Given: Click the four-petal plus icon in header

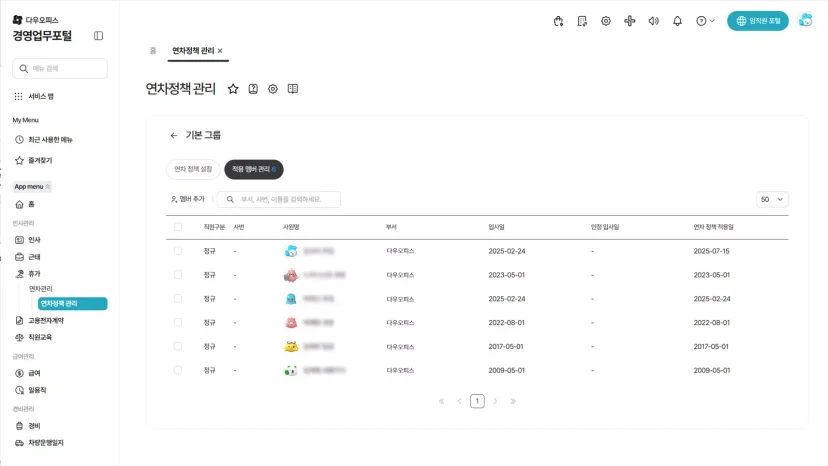Looking at the screenshot, I should tap(629, 21).
